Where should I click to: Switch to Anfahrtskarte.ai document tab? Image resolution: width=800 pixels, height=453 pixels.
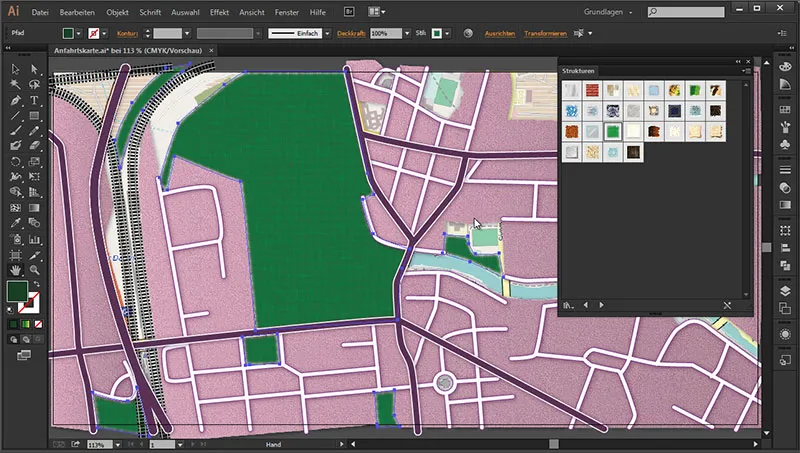(x=128, y=51)
